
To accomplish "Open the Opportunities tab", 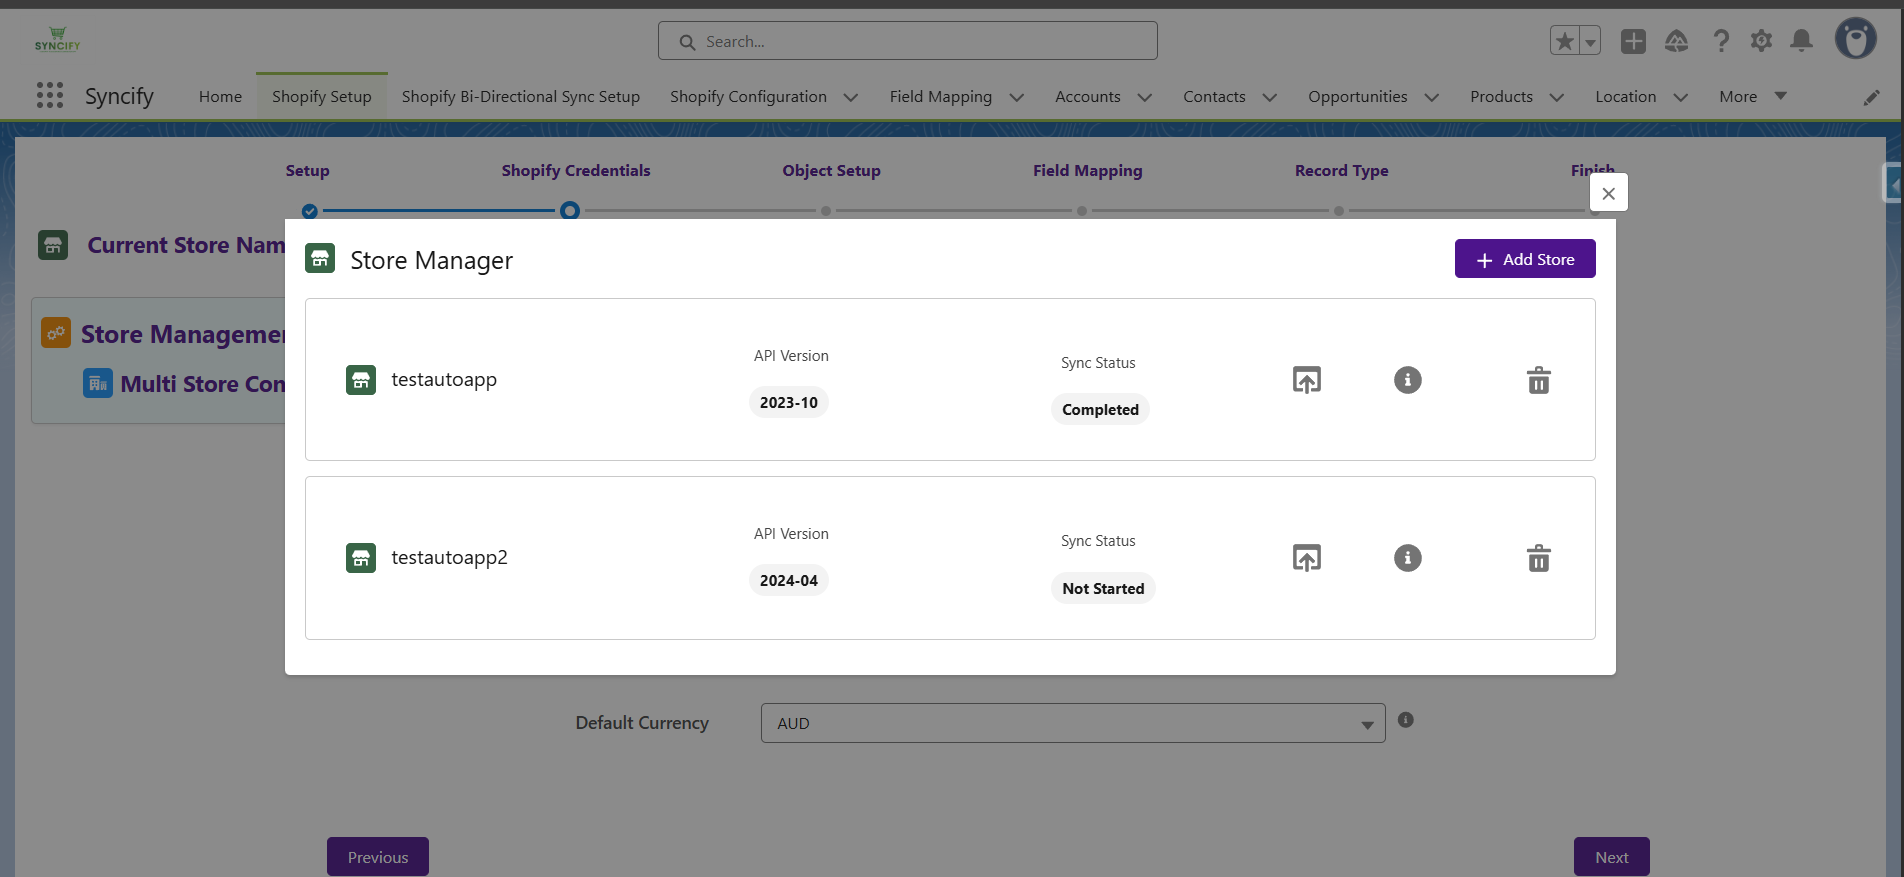I will [1357, 97].
